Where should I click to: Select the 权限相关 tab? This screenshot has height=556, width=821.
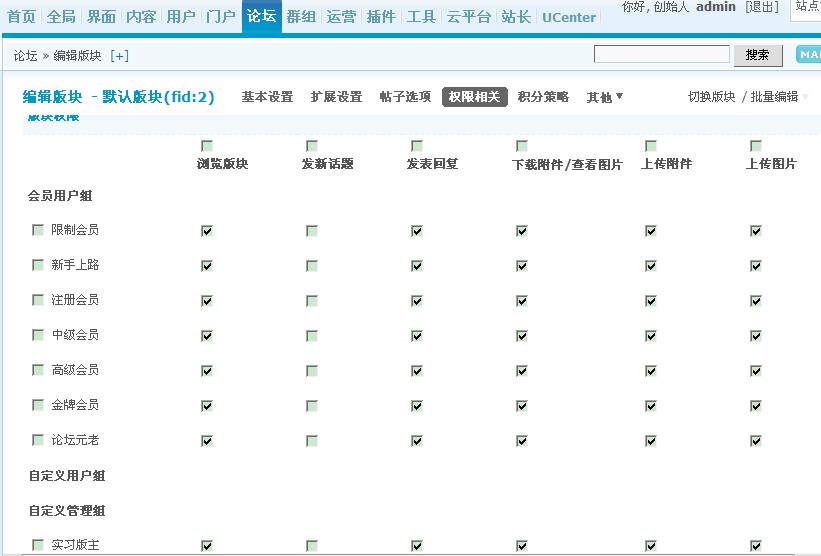click(x=474, y=97)
